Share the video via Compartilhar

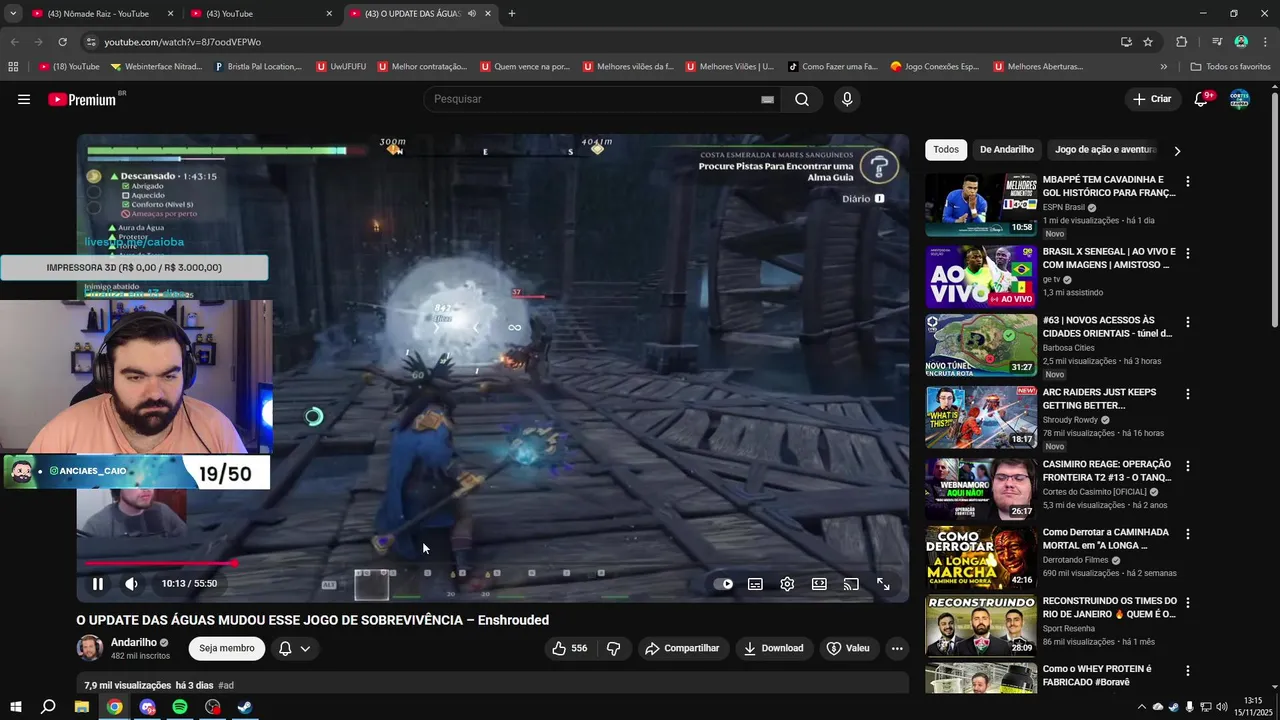point(683,648)
